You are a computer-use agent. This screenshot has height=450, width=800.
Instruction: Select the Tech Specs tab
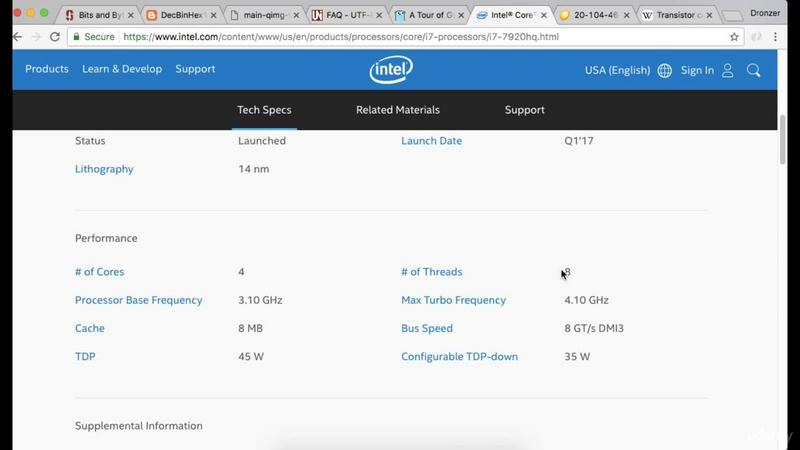click(x=264, y=110)
